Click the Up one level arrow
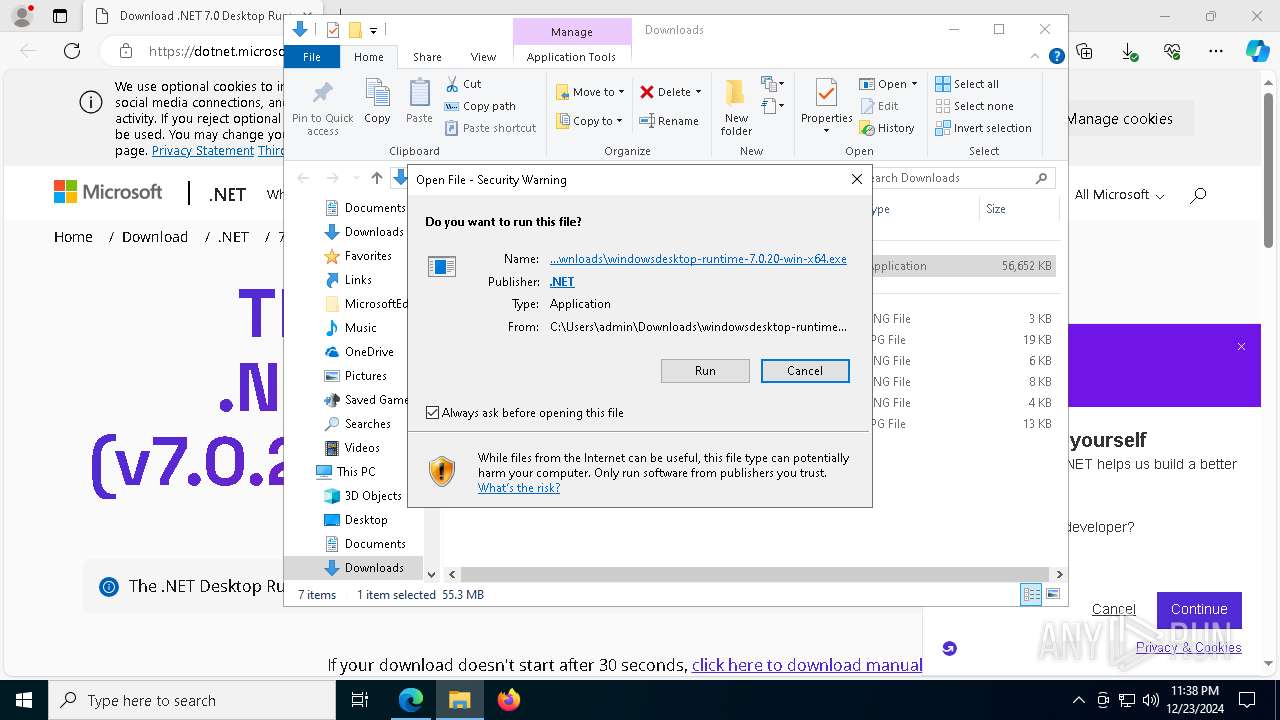The height and width of the screenshot is (720, 1280). [376, 178]
